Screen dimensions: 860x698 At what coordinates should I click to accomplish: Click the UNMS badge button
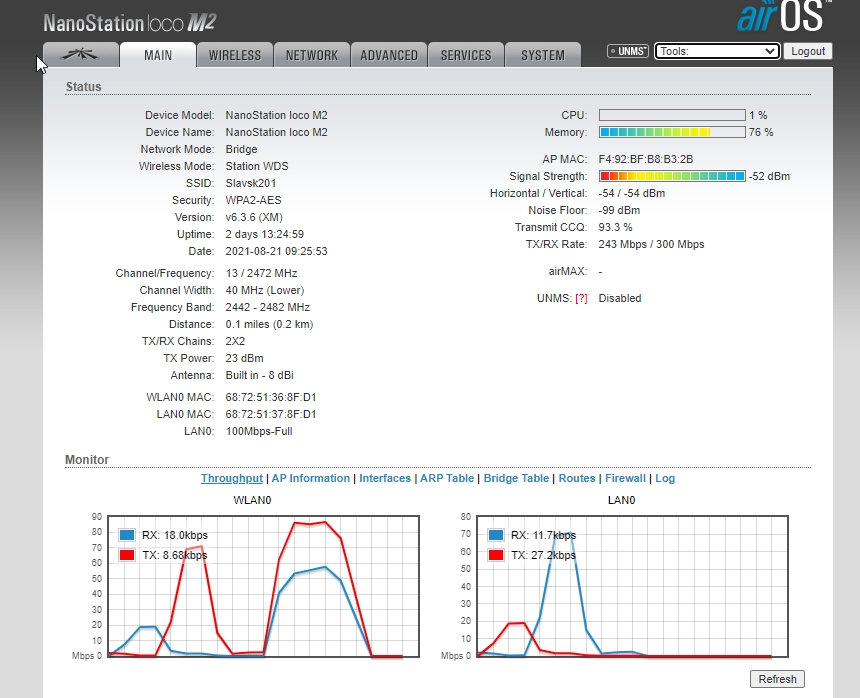point(628,51)
